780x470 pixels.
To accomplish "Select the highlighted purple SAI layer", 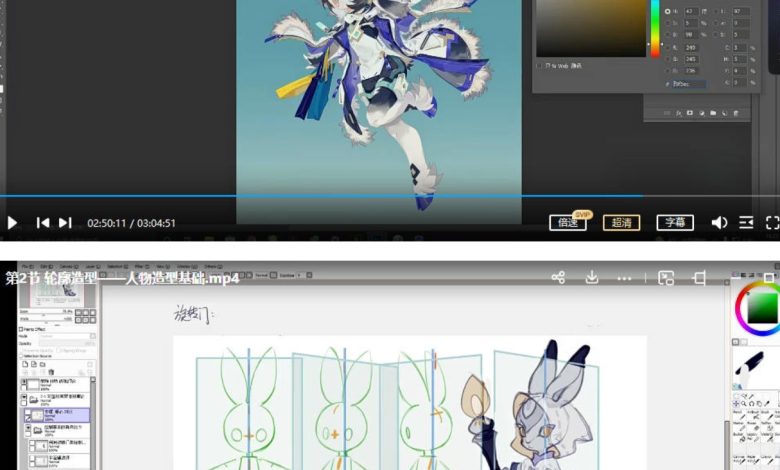I will (57, 414).
